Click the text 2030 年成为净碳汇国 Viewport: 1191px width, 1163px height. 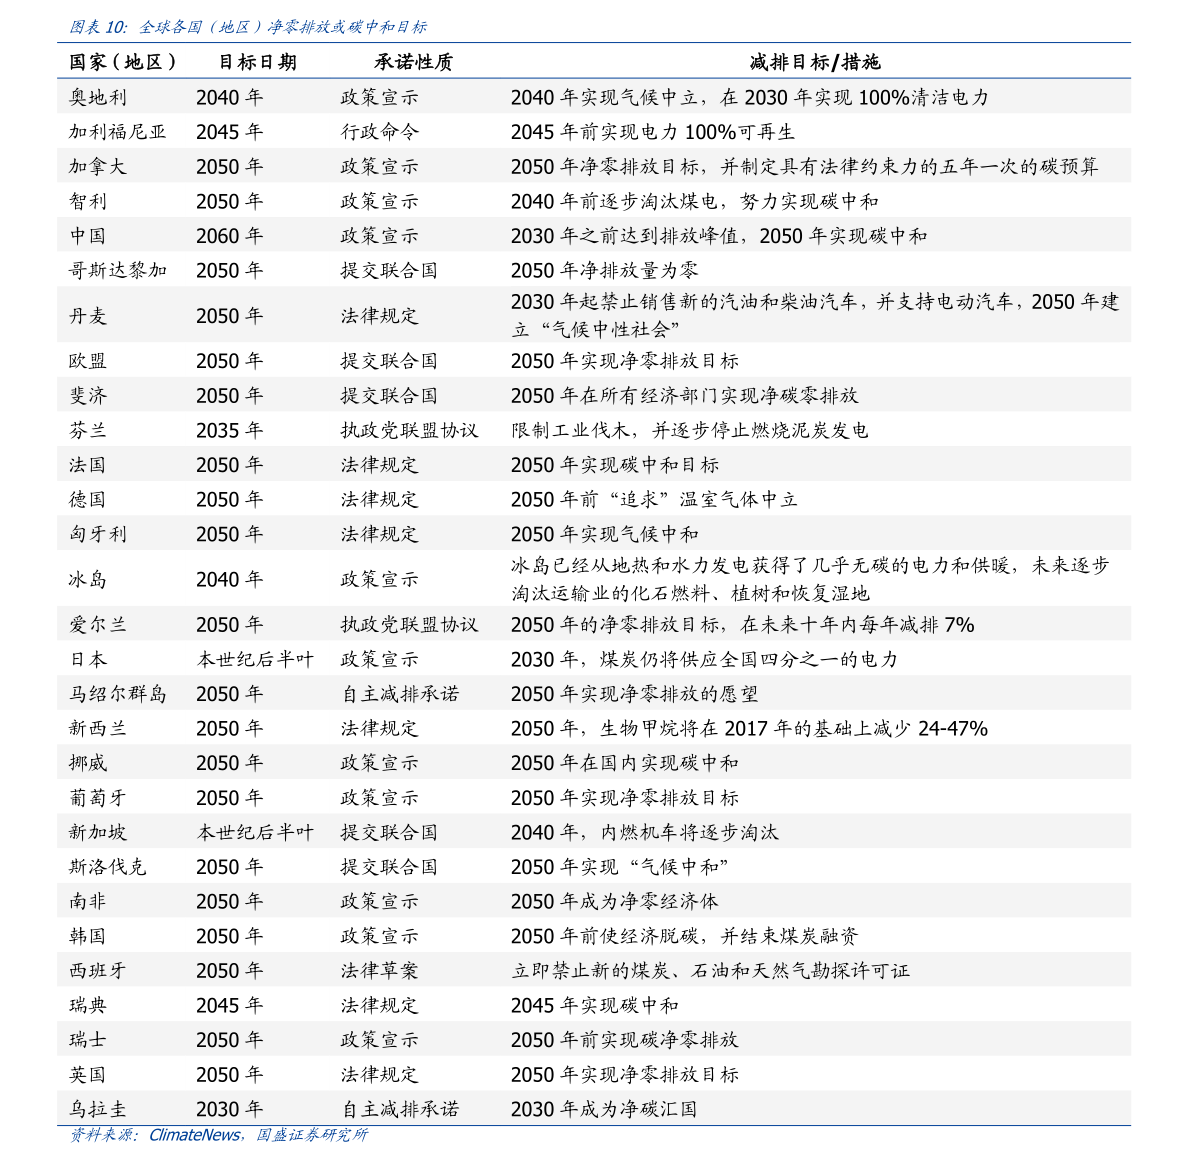pyautogui.click(x=604, y=1110)
